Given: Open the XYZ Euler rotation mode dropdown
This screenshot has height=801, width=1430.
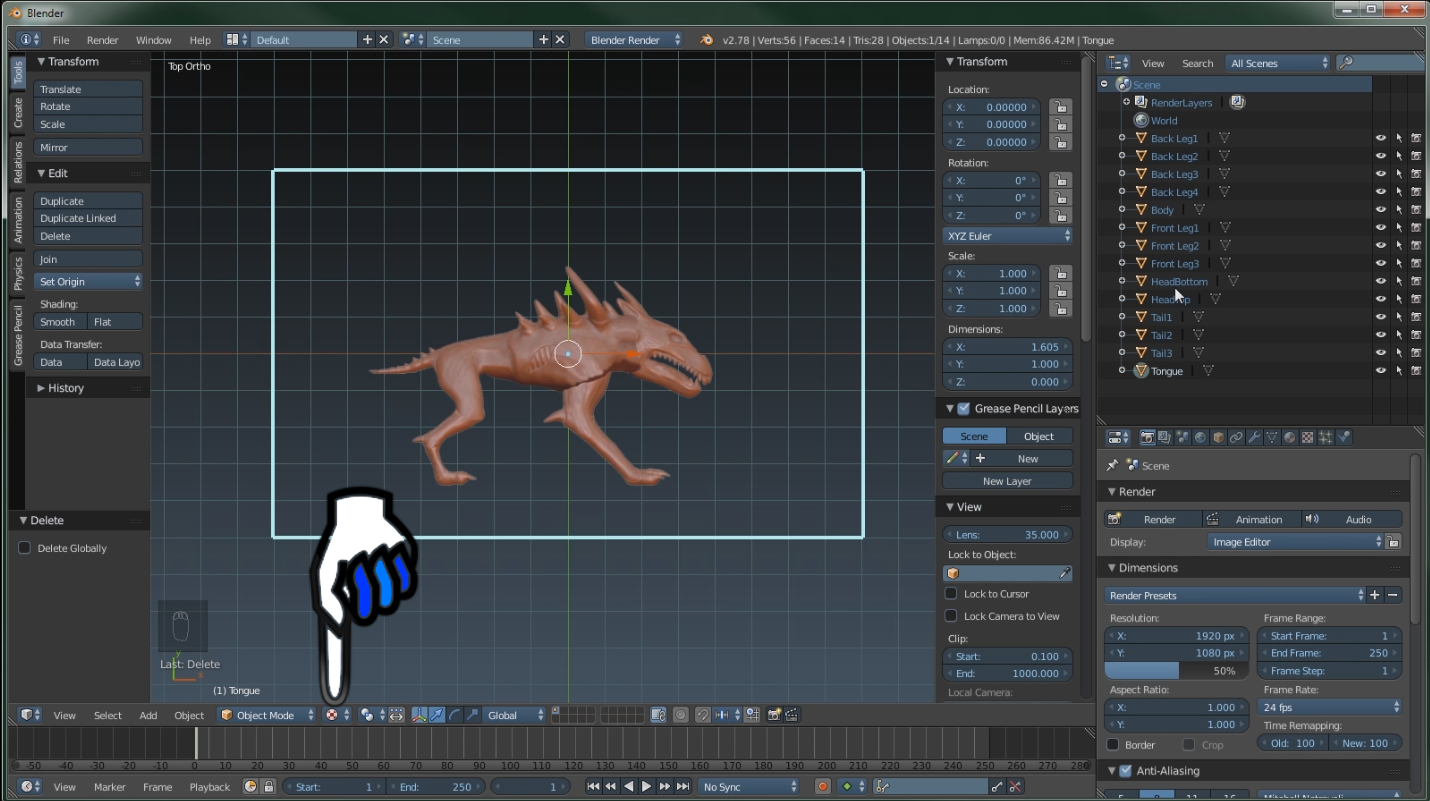Looking at the screenshot, I should pos(1008,236).
